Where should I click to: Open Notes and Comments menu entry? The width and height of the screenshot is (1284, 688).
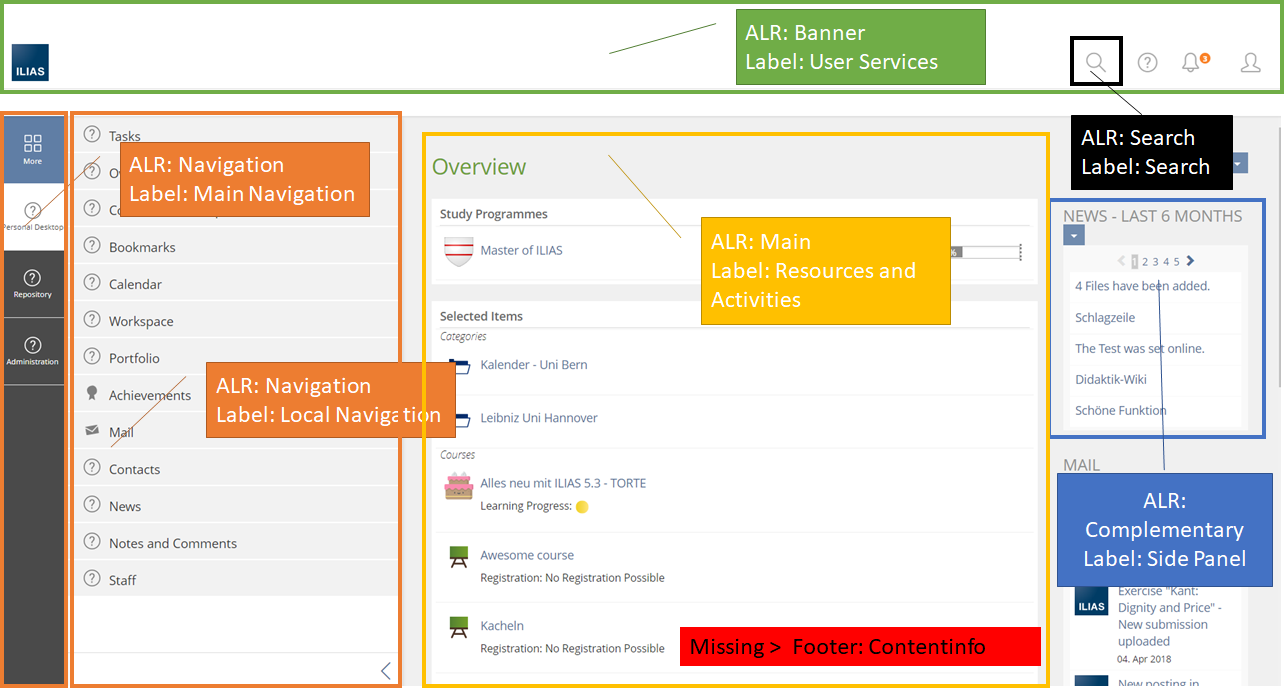[x=172, y=543]
